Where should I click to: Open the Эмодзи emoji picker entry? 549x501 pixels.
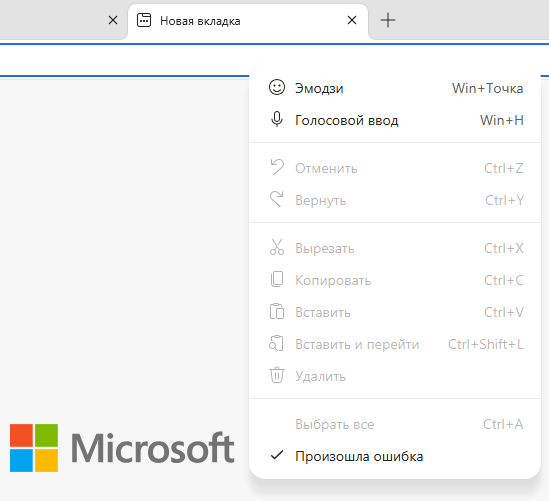pos(395,88)
